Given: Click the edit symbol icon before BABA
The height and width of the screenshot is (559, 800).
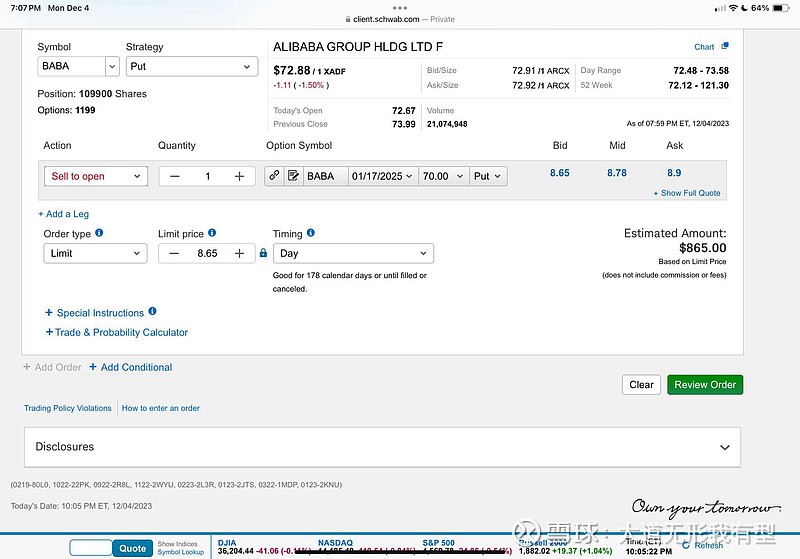Looking at the screenshot, I should [x=293, y=176].
